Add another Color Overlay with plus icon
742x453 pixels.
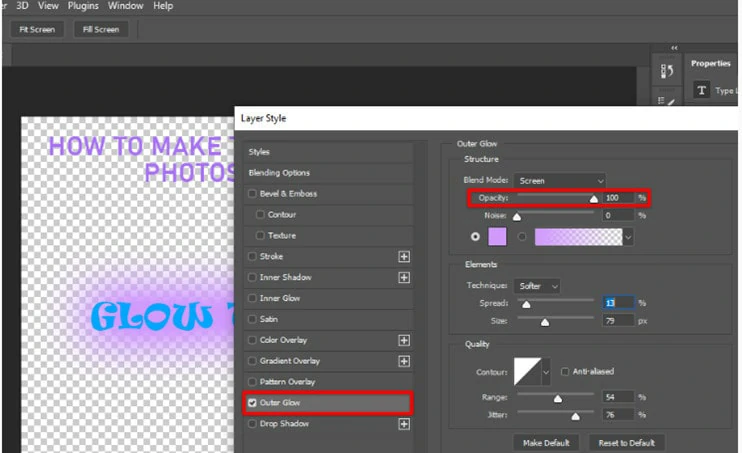pos(404,340)
